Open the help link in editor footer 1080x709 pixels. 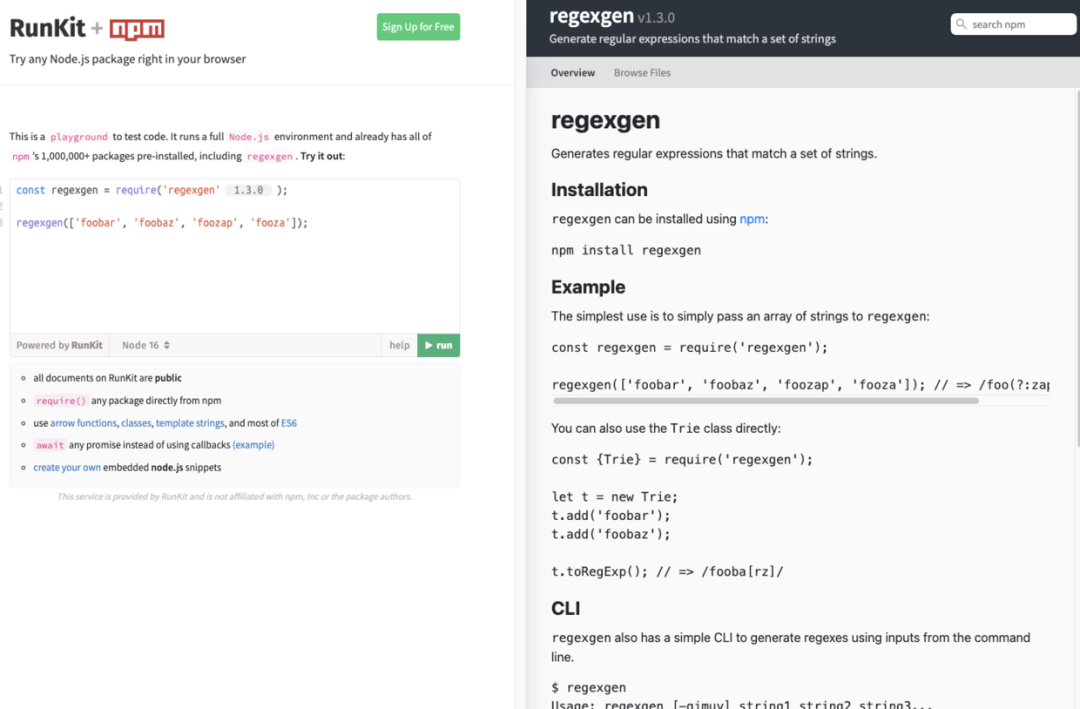399,345
